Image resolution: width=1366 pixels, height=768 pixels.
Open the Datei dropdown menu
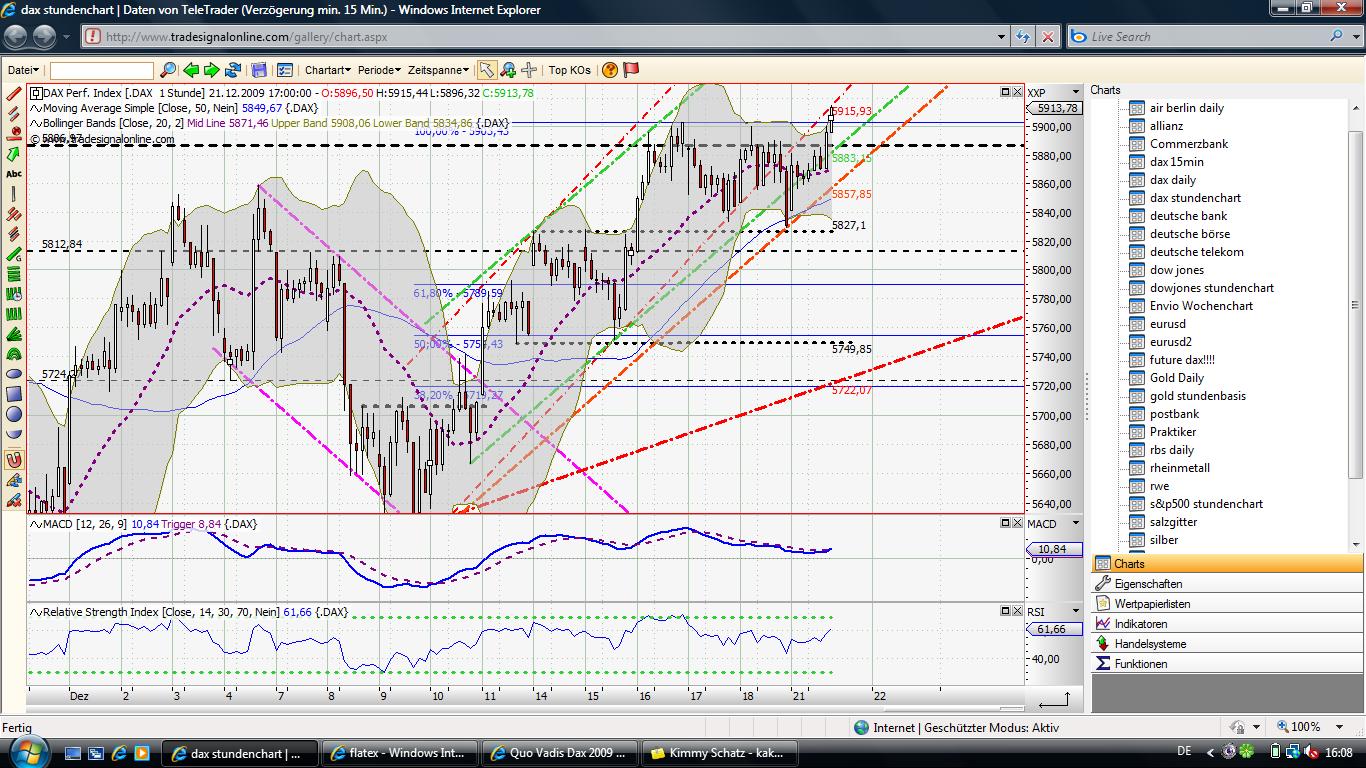click(x=24, y=70)
